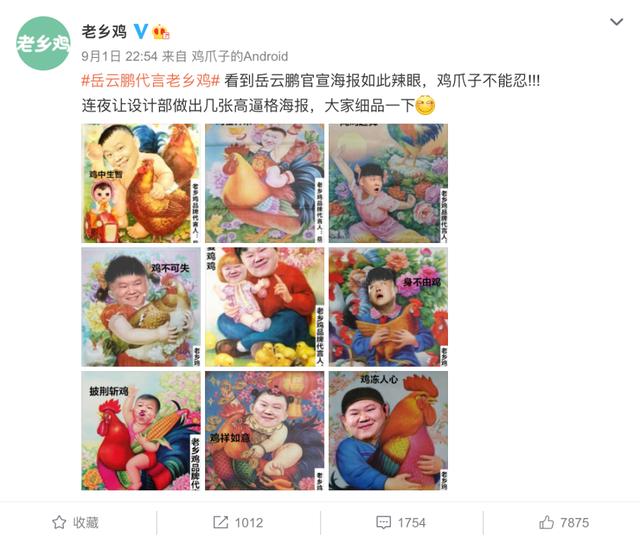Click the smiley emoji in the post text
Image resolution: width=640 pixels, height=537 pixels.
(x=425, y=106)
